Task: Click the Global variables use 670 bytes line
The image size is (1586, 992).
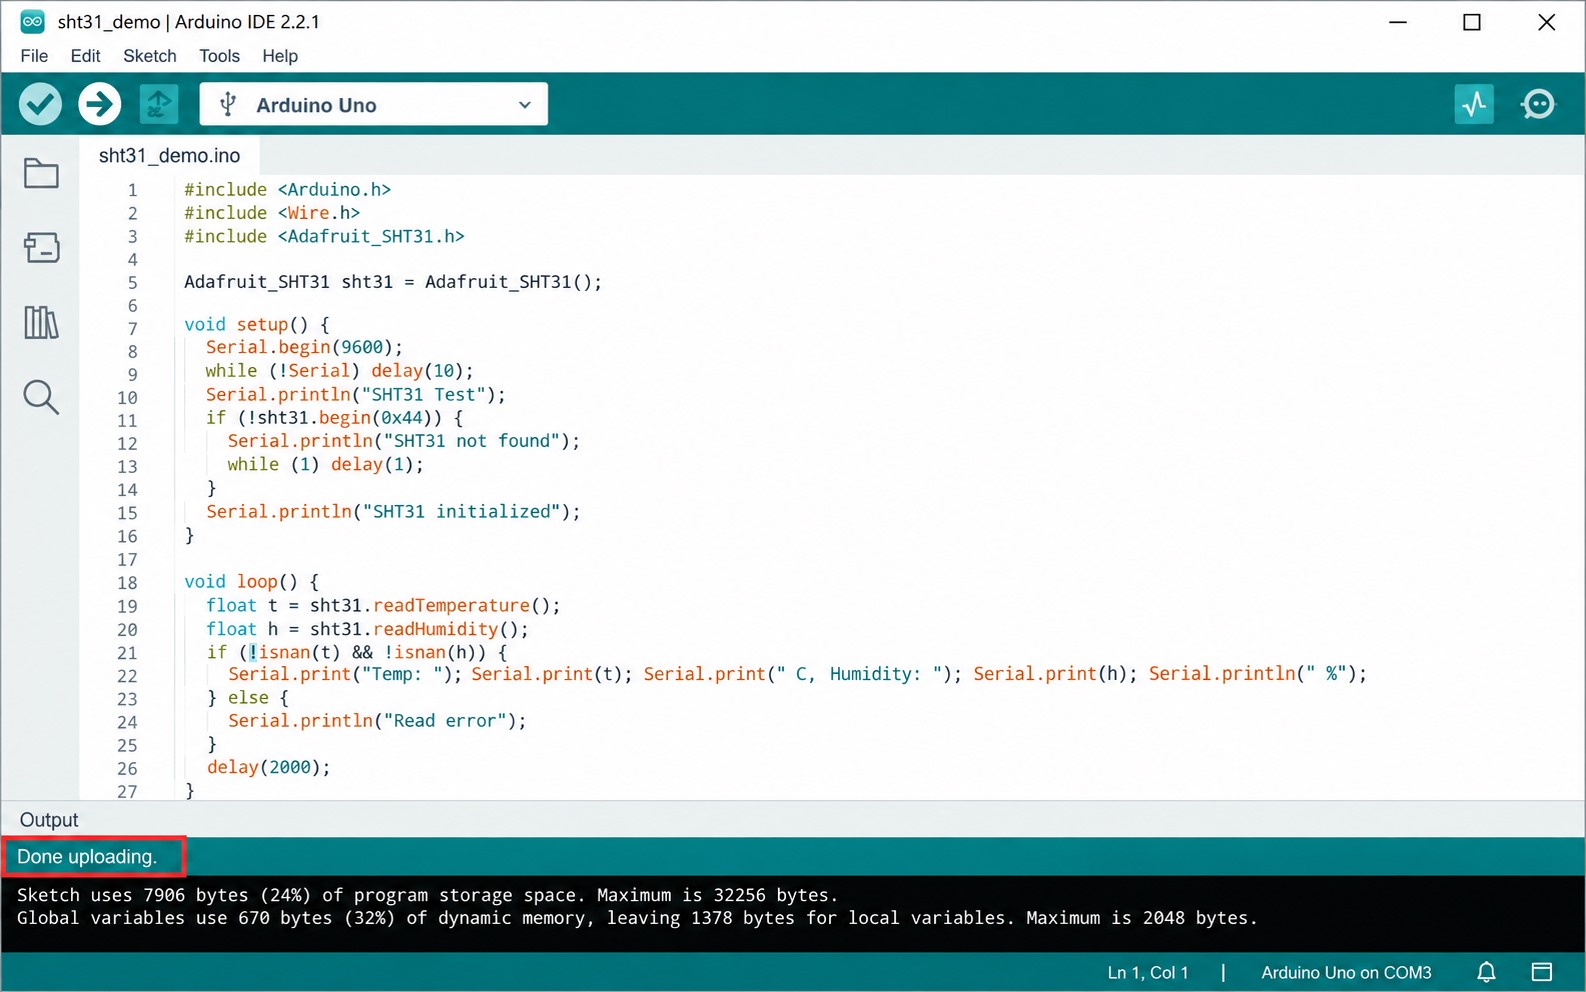Action: pyautogui.click(x=637, y=918)
